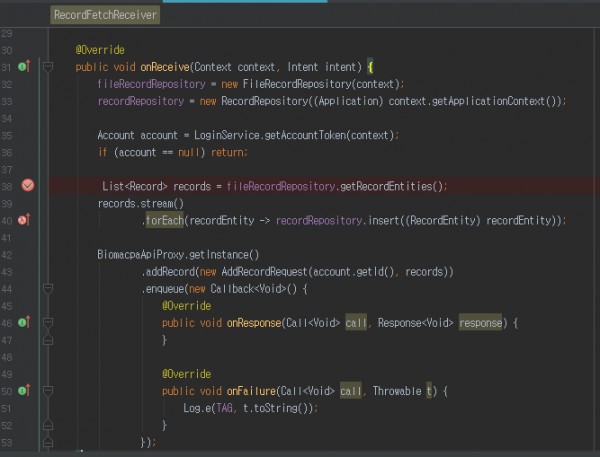Click the insert call on line 40
The width and height of the screenshot is (600, 457).
[382, 220]
